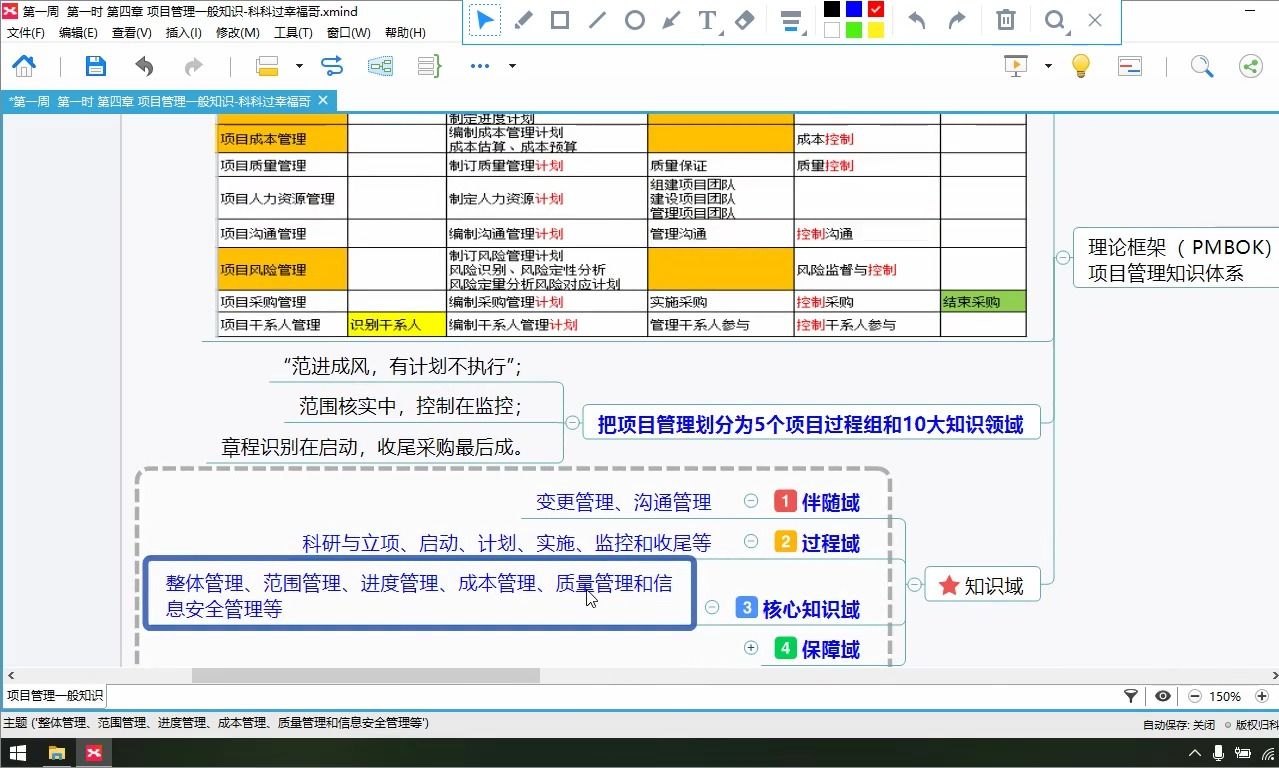This screenshot has width=1279, height=768.
Task: Select the ellipse drawing tool
Action: tap(634, 19)
